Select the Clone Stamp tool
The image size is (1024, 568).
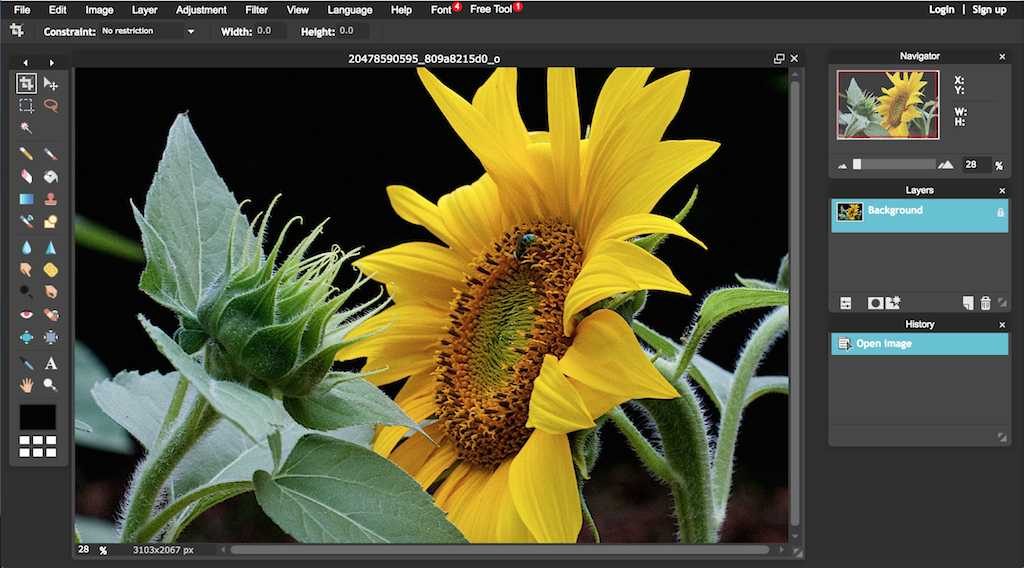tap(51, 199)
